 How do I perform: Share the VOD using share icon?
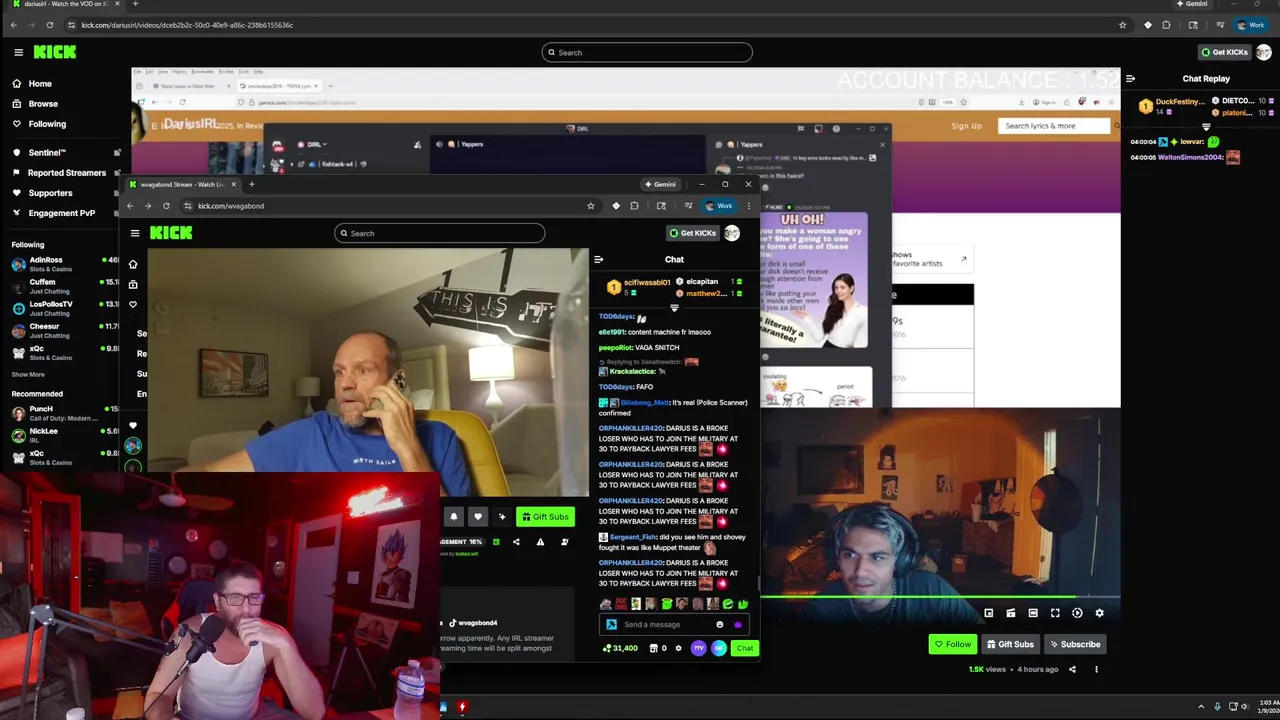tap(1072, 670)
